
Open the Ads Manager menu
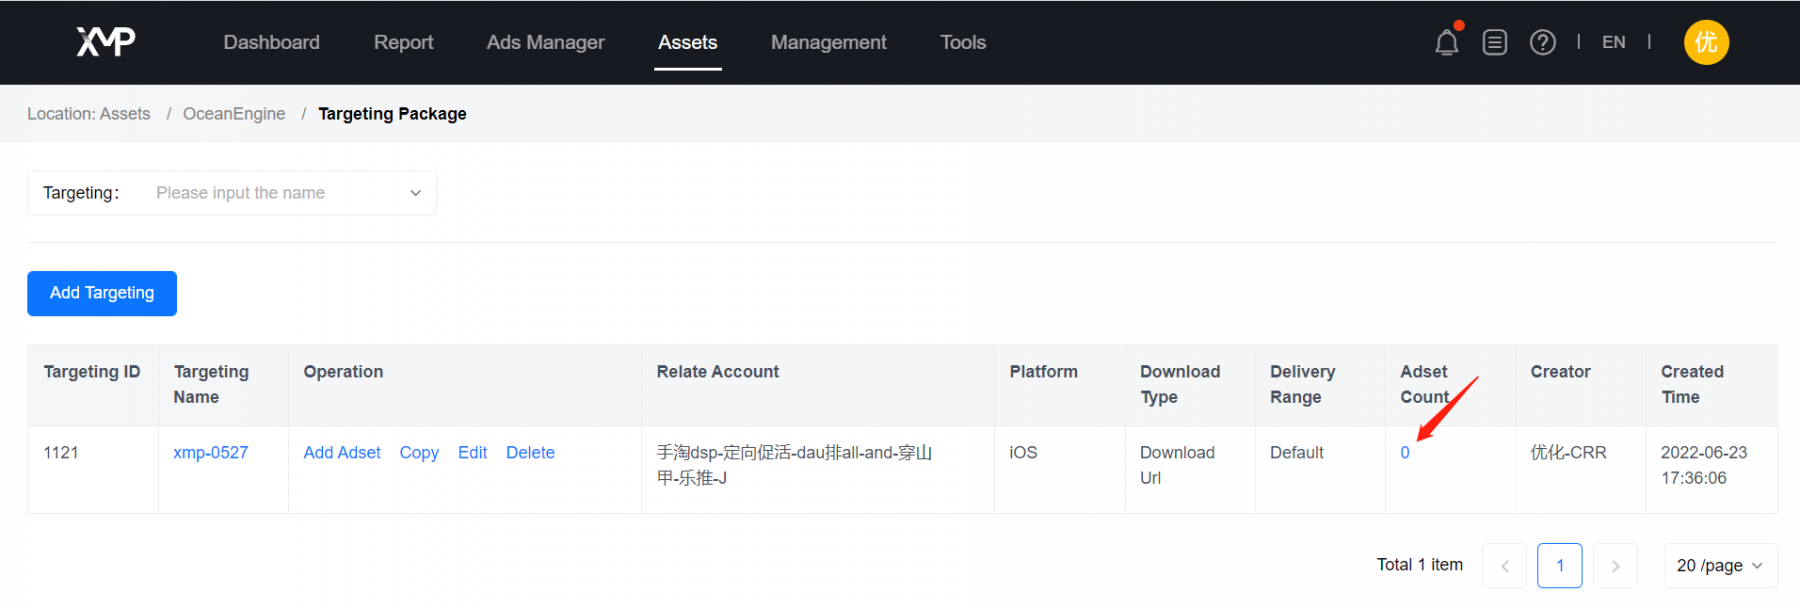pos(545,42)
